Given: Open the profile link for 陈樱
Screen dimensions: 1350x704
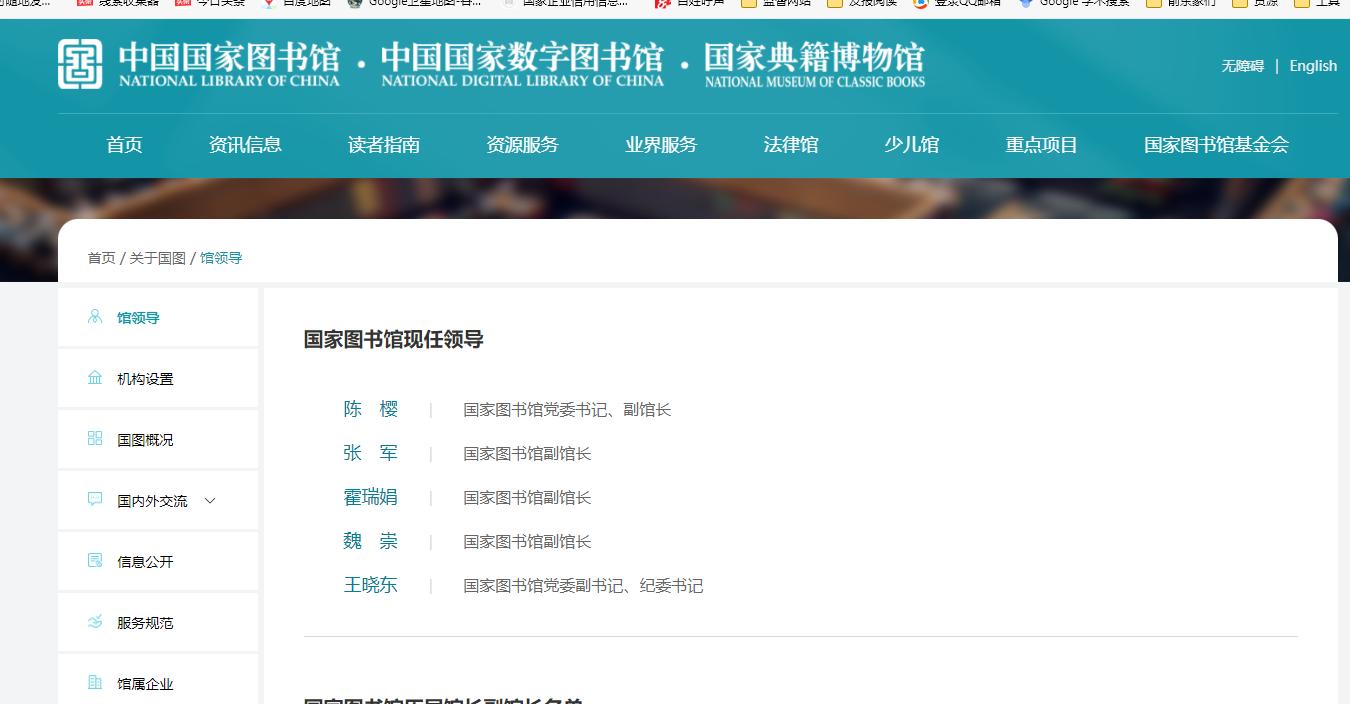Looking at the screenshot, I should tap(371, 409).
